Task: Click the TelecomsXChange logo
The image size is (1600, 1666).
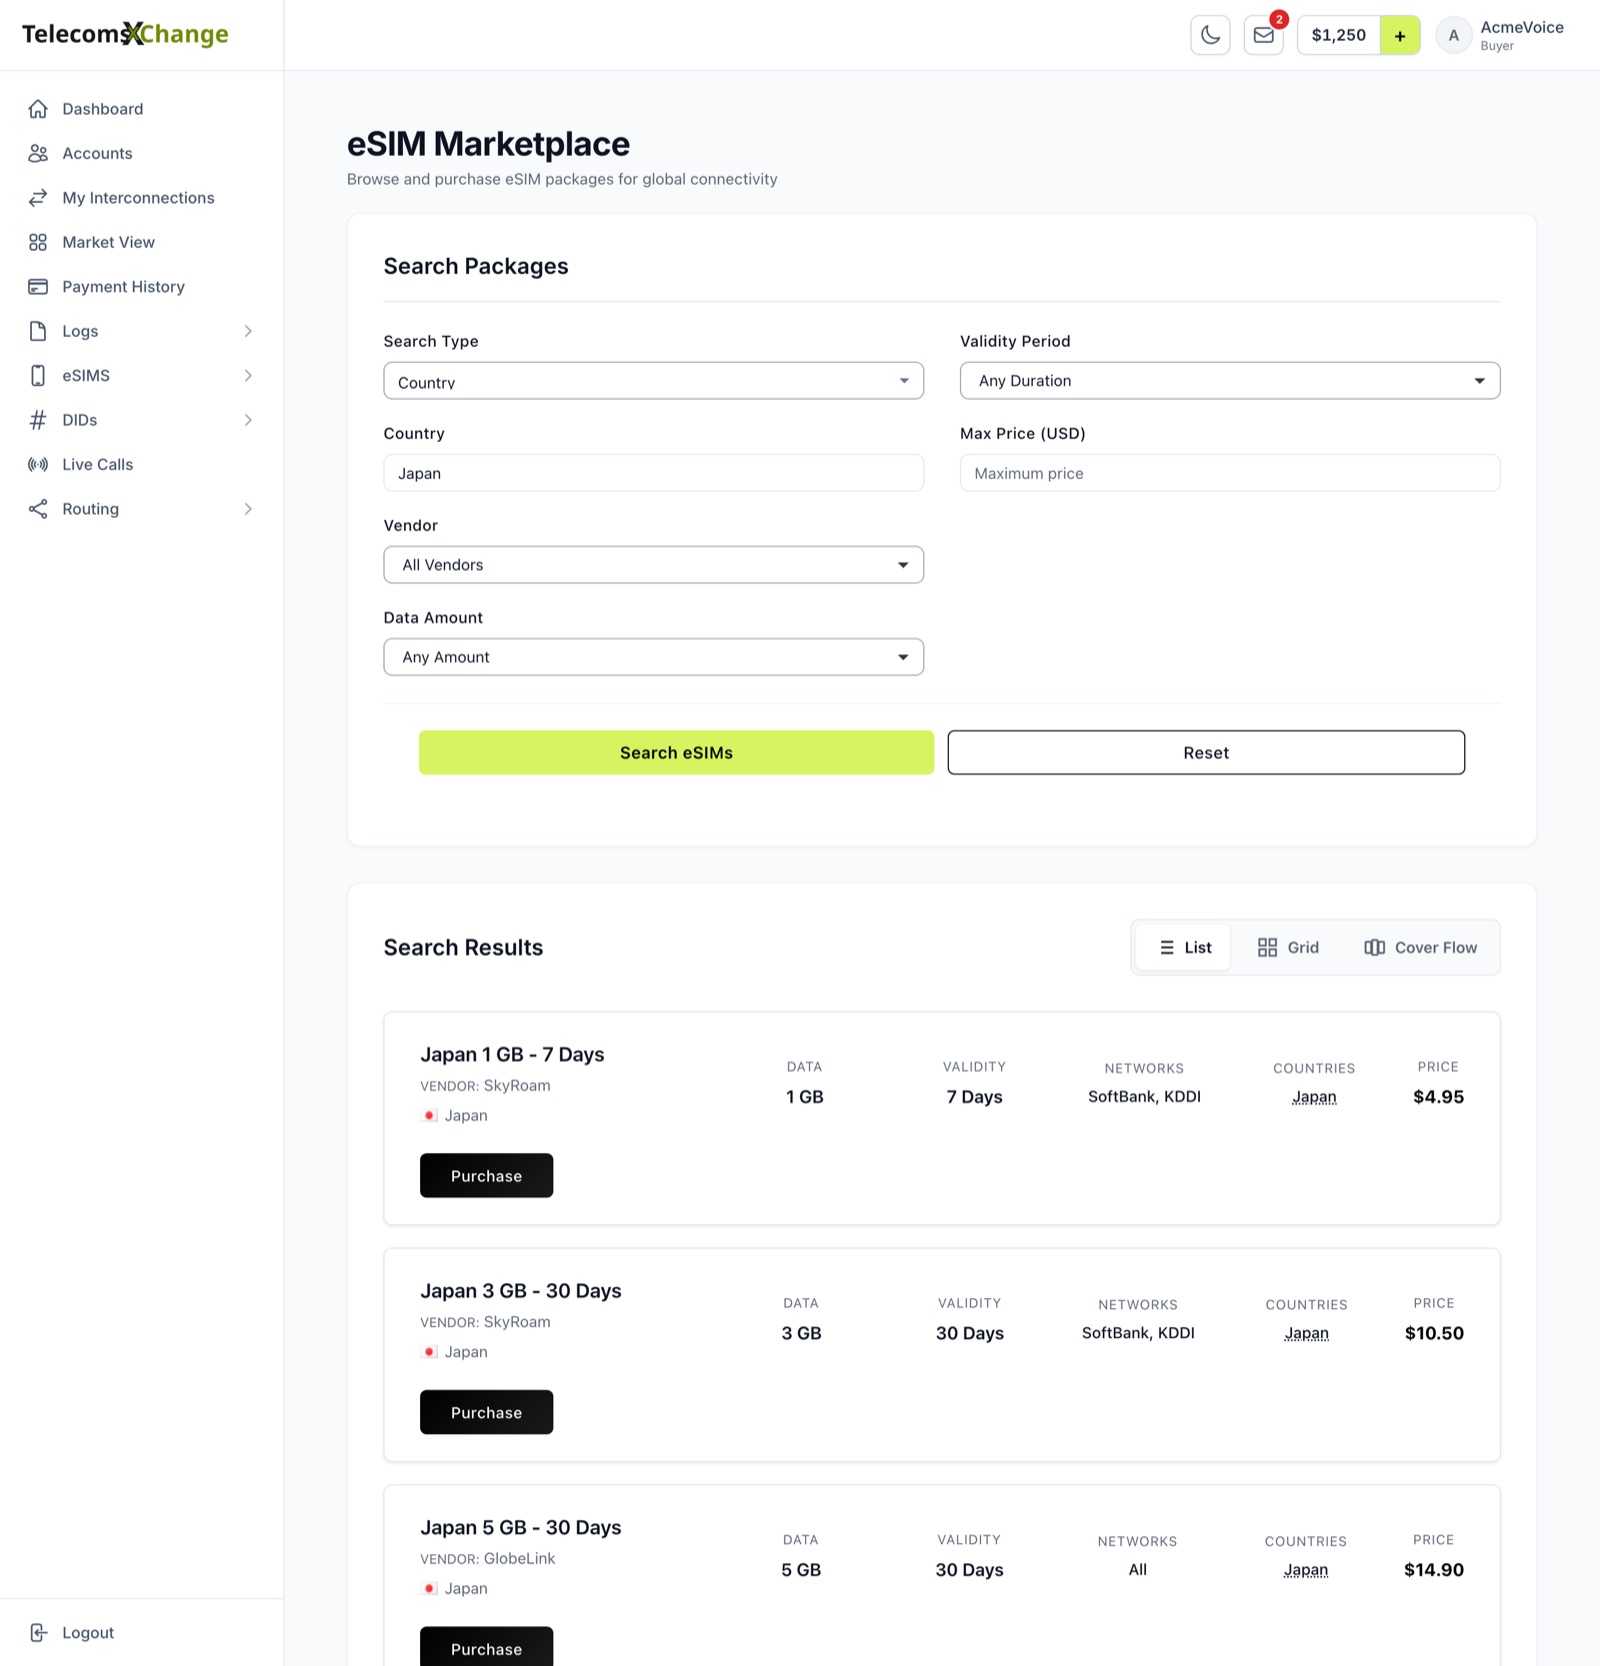Action: click(125, 34)
